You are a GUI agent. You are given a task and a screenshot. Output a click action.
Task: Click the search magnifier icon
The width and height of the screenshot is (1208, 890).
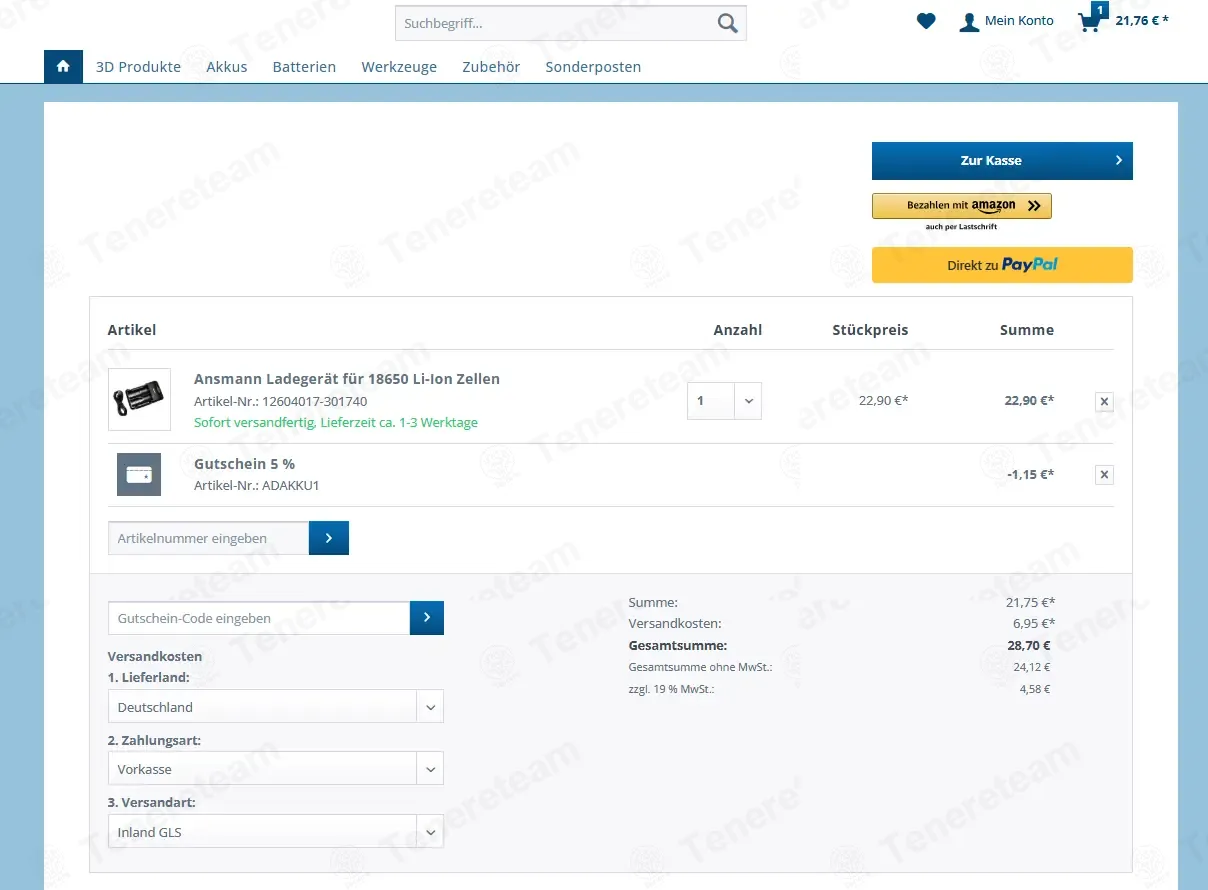(x=727, y=23)
